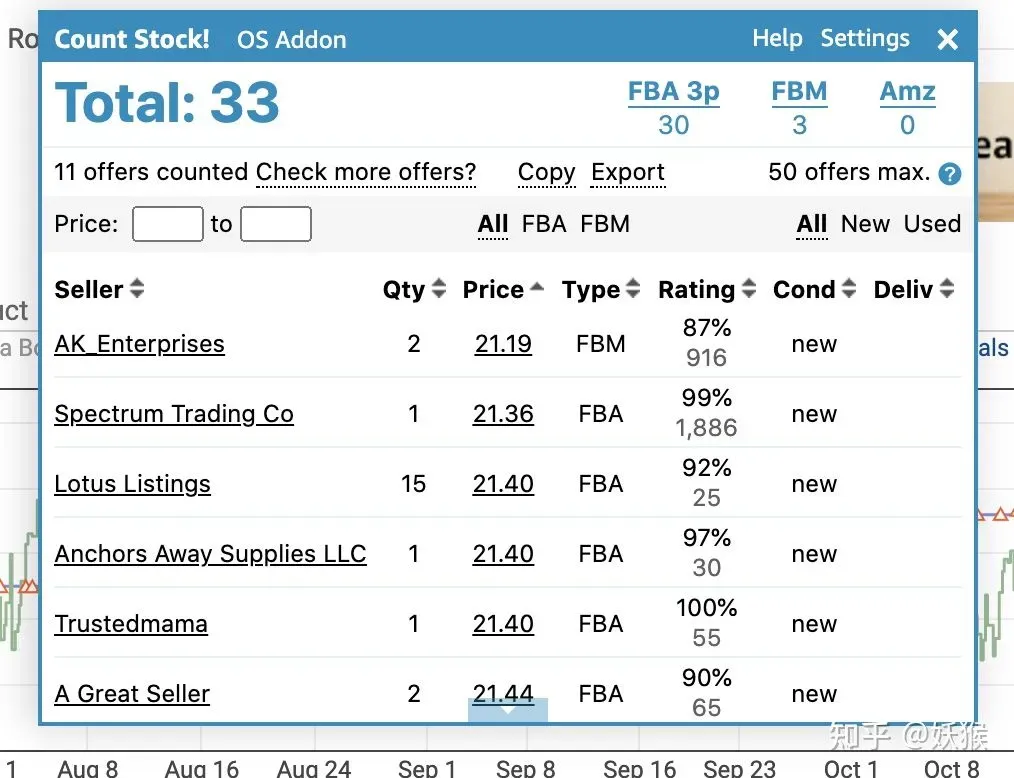Sort by Qty column arrows
Viewport: 1014px width, 778px height.
tap(438, 288)
